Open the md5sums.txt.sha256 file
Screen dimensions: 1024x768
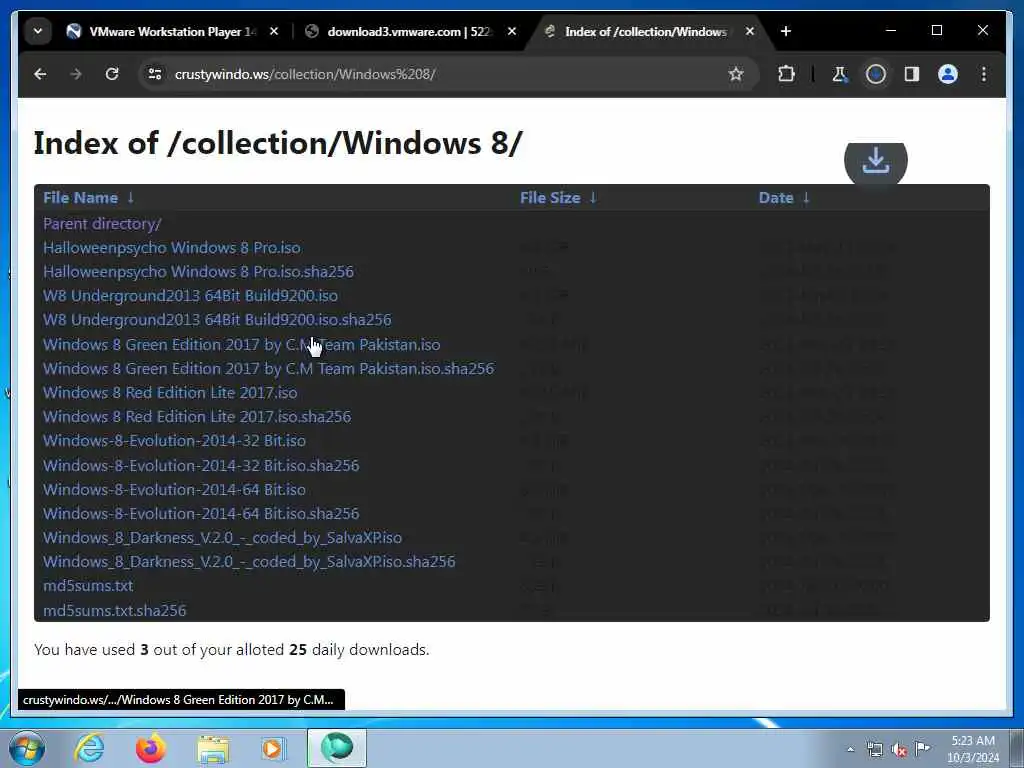115,611
